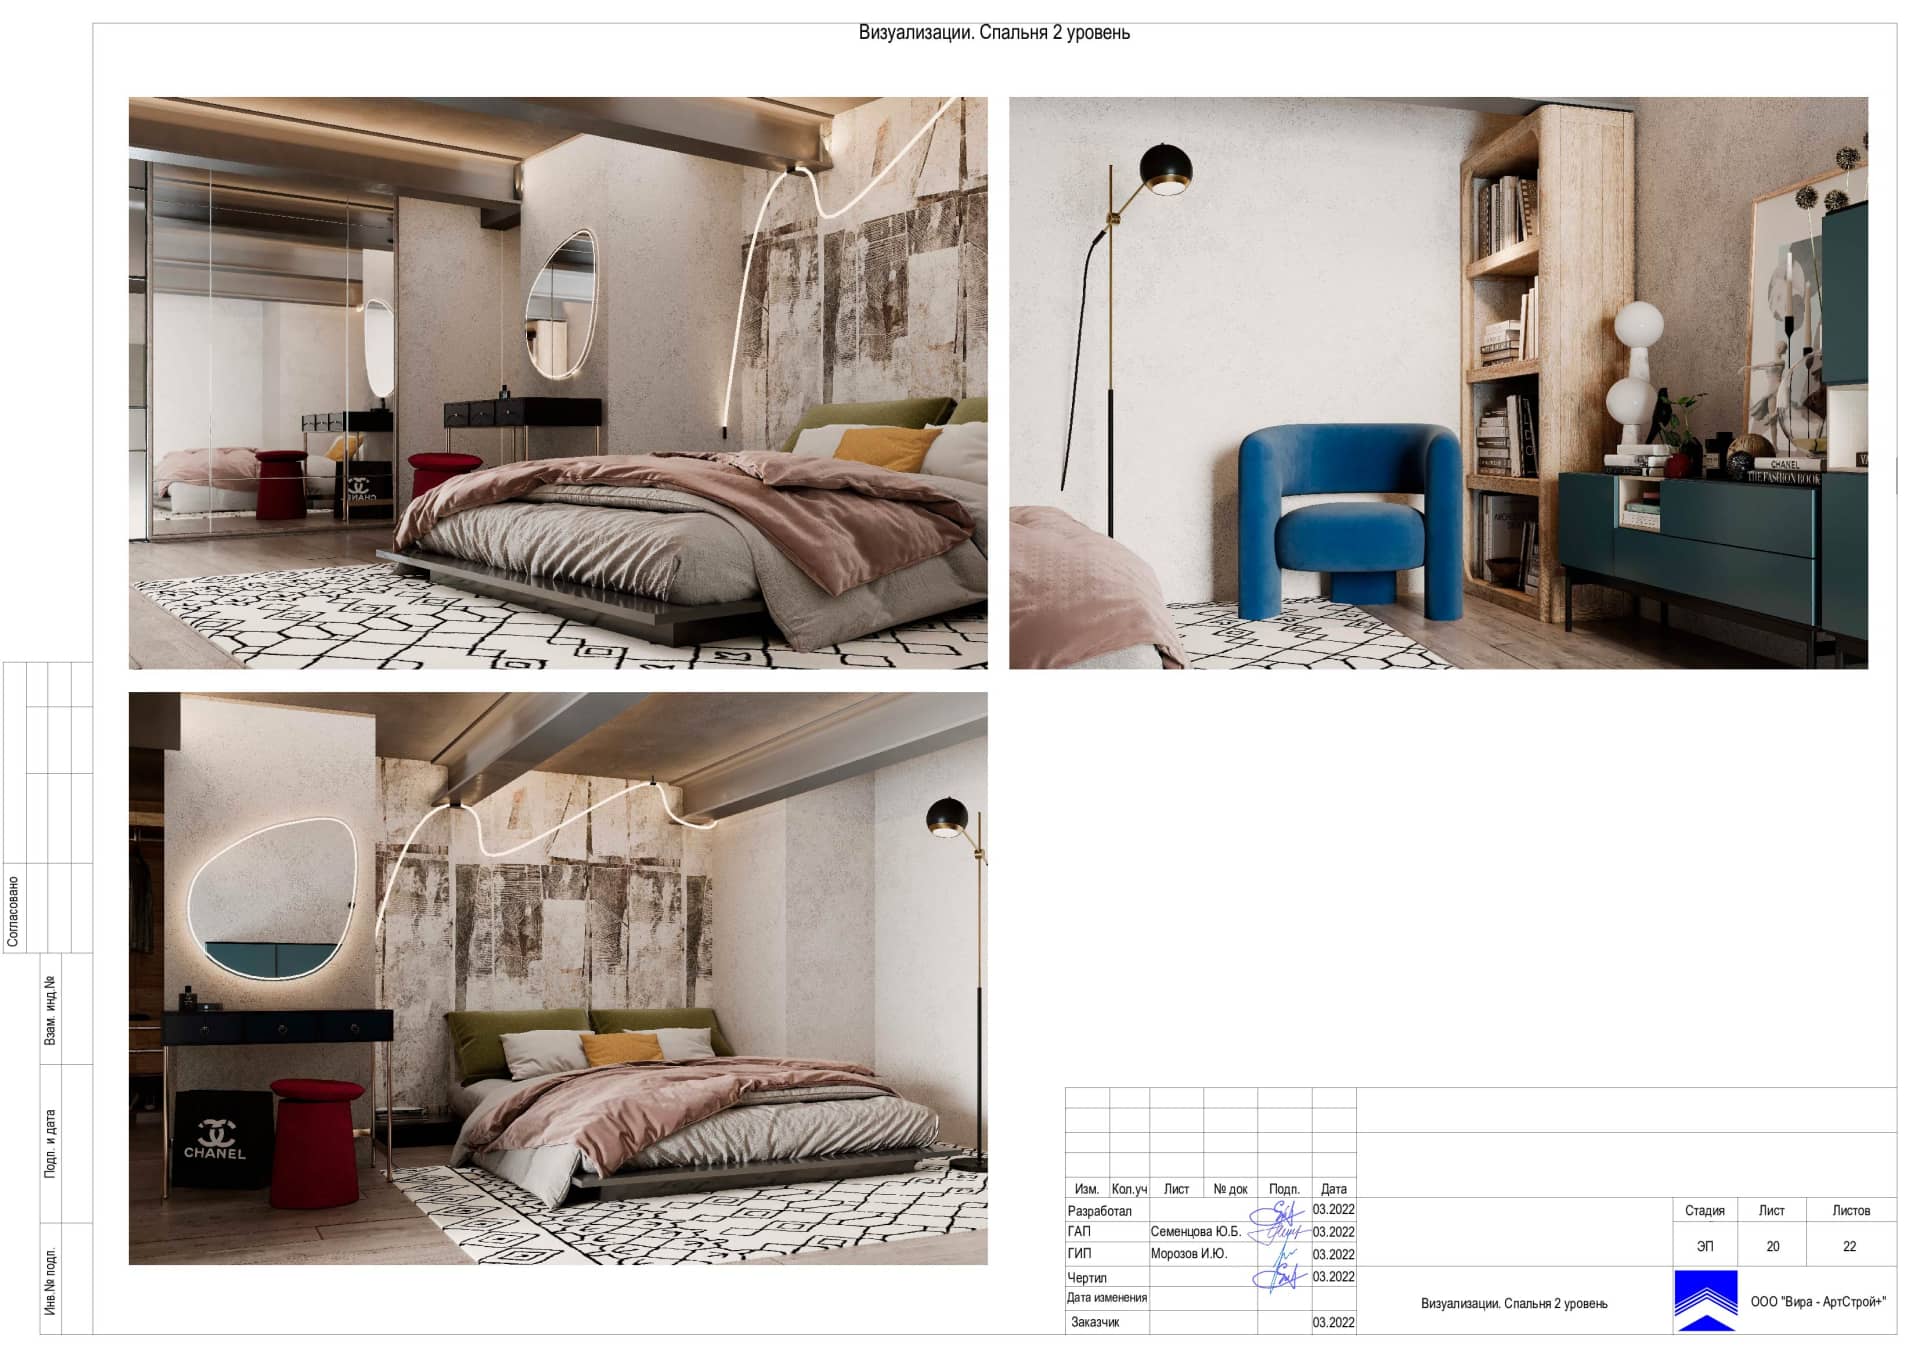
Task: Select the company name ООО "Вира - АртСтрой+"
Action: (x=1818, y=1302)
